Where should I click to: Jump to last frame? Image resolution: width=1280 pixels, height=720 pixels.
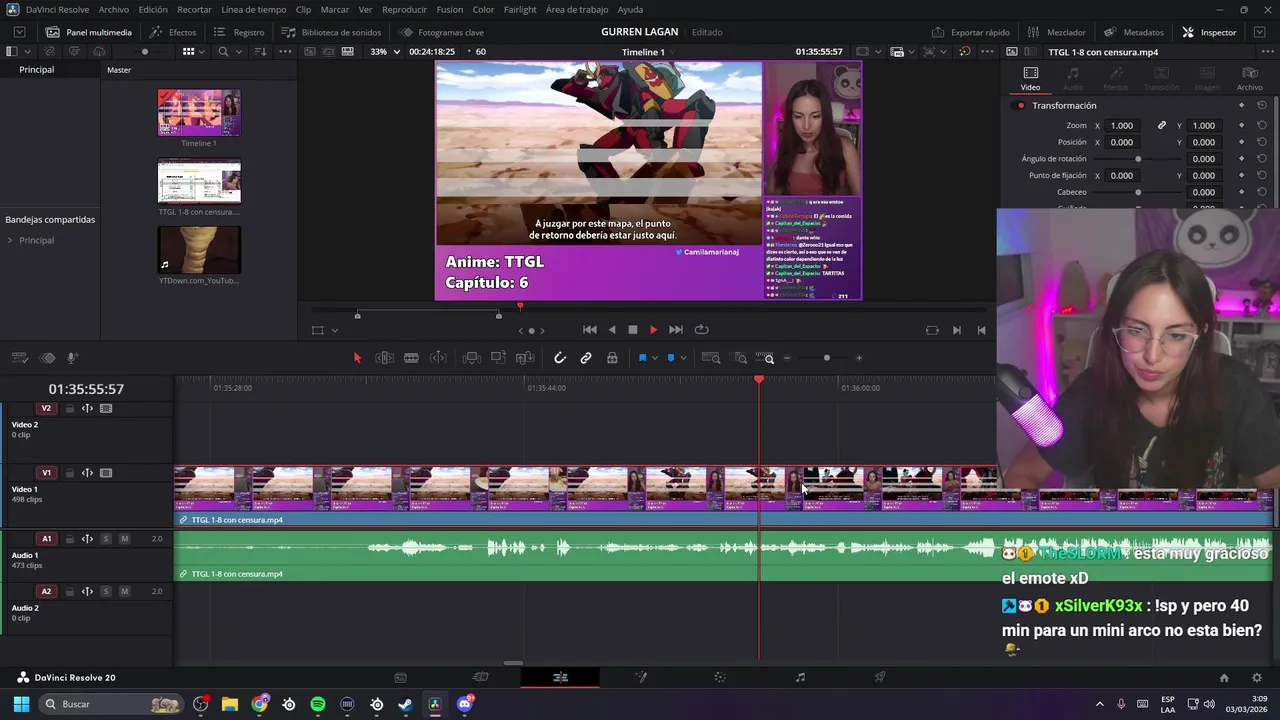(676, 330)
